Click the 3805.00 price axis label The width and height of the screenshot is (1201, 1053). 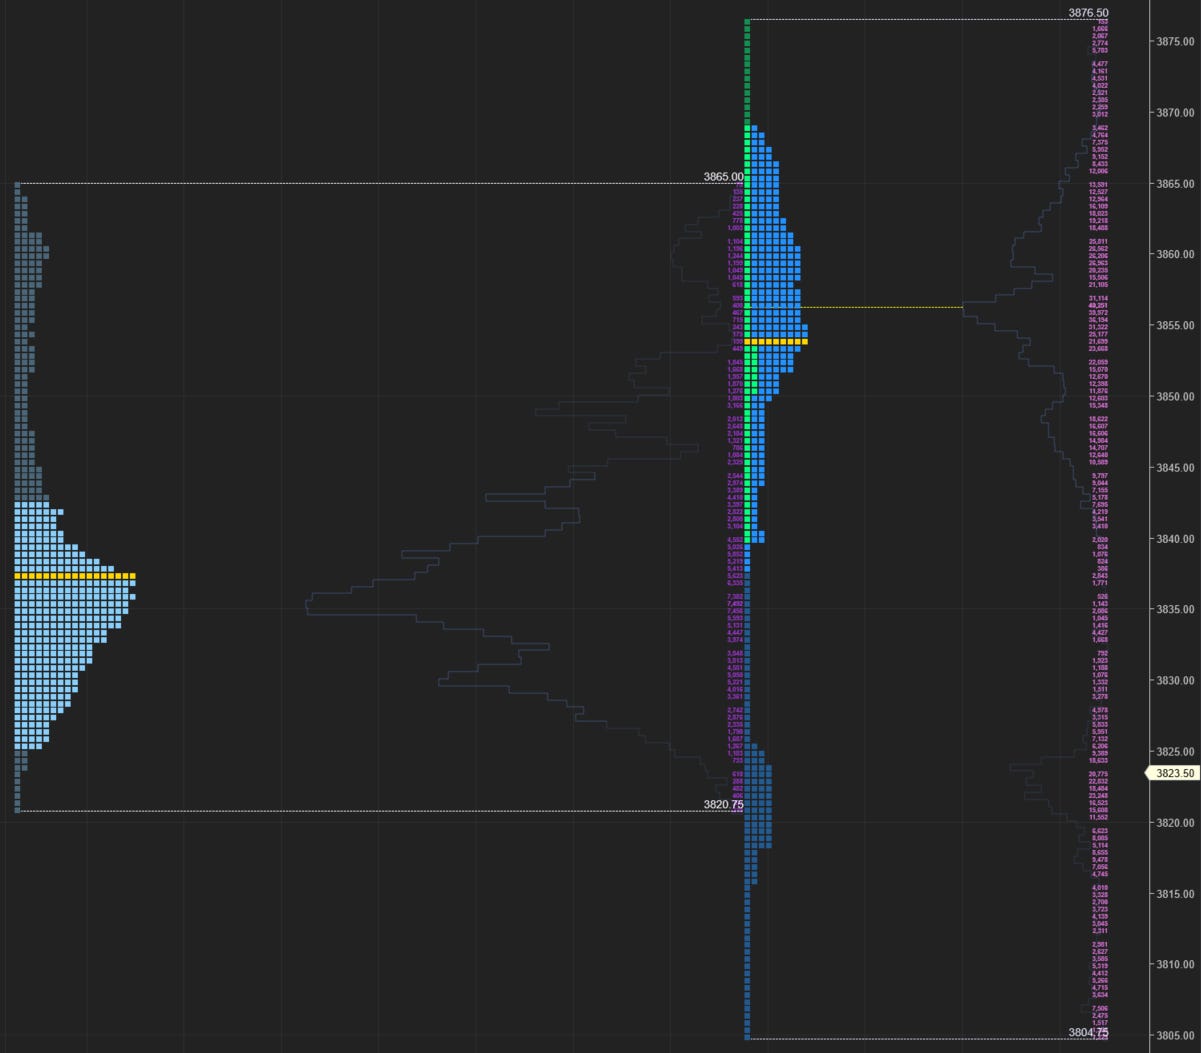click(x=1174, y=1036)
